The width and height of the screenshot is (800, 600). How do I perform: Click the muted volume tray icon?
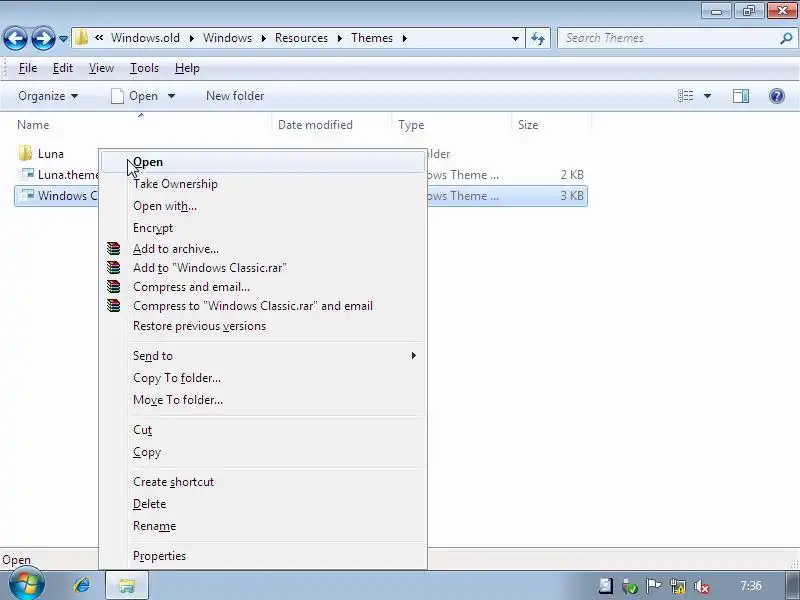click(702, 586)
